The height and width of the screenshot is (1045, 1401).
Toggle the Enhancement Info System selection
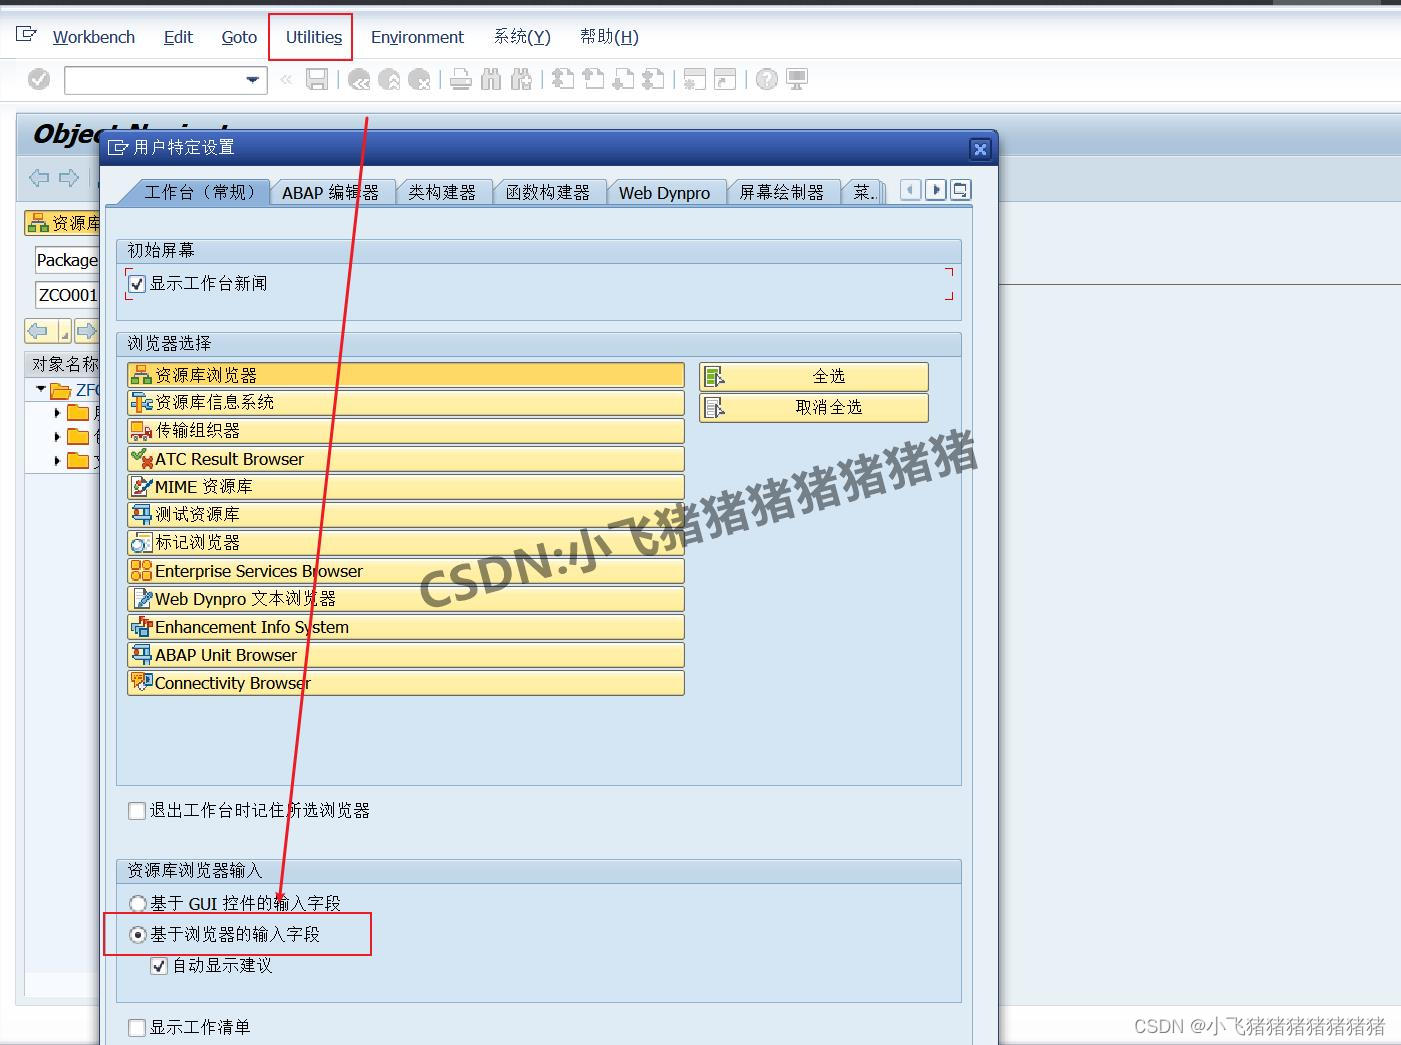pos(405,627)
